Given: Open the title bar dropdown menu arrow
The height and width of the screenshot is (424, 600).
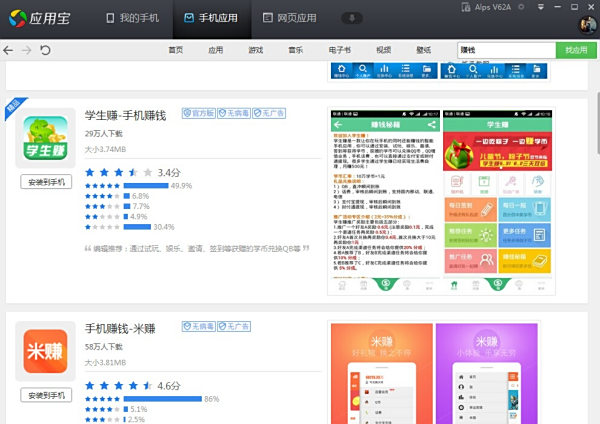Looking at the screenshot, I should 541,7.
